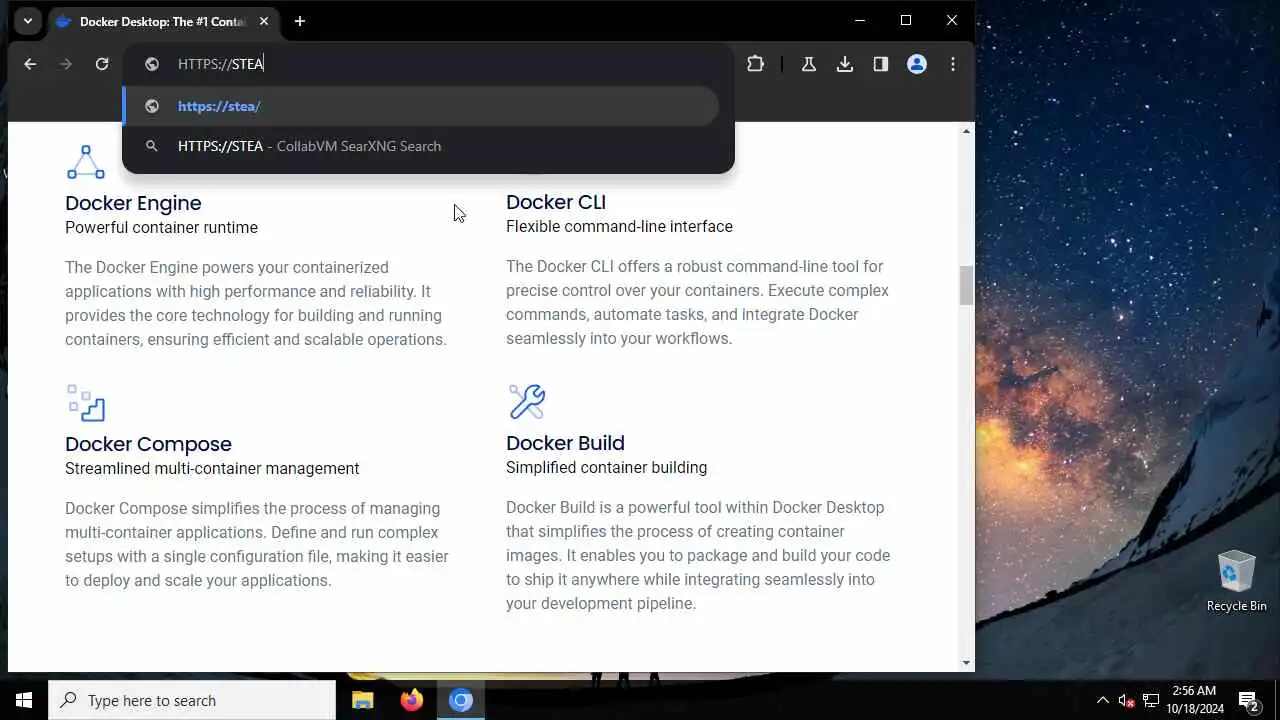Select the https://stea/ autocomplete suggestion
This screenshot has height=720, width=1280.
(x=421, y=106)
